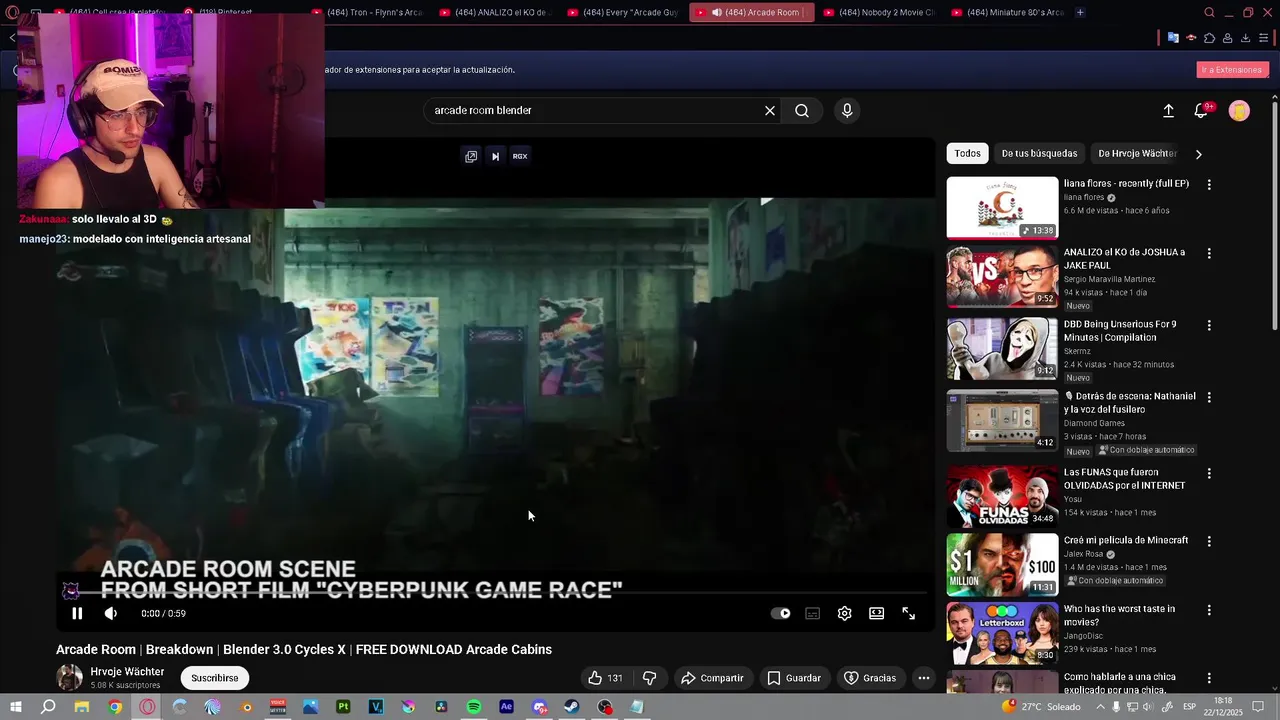This screenshot has width=1280, height=720.
Task: Open Steam from the taskbar
Action: [572, 707]
